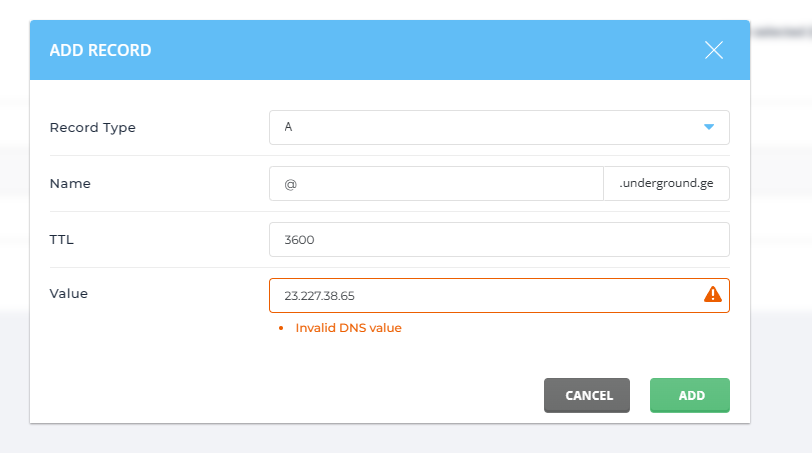Click the TTL field label

point(61,240)
